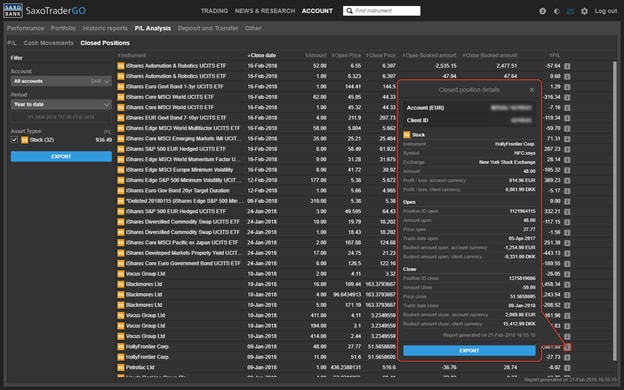The width and height of the screenshot is (624, 390).
Task: Open details icon for iShares Core MSCI Pacific ex Japan row
Action: [567, 243]
